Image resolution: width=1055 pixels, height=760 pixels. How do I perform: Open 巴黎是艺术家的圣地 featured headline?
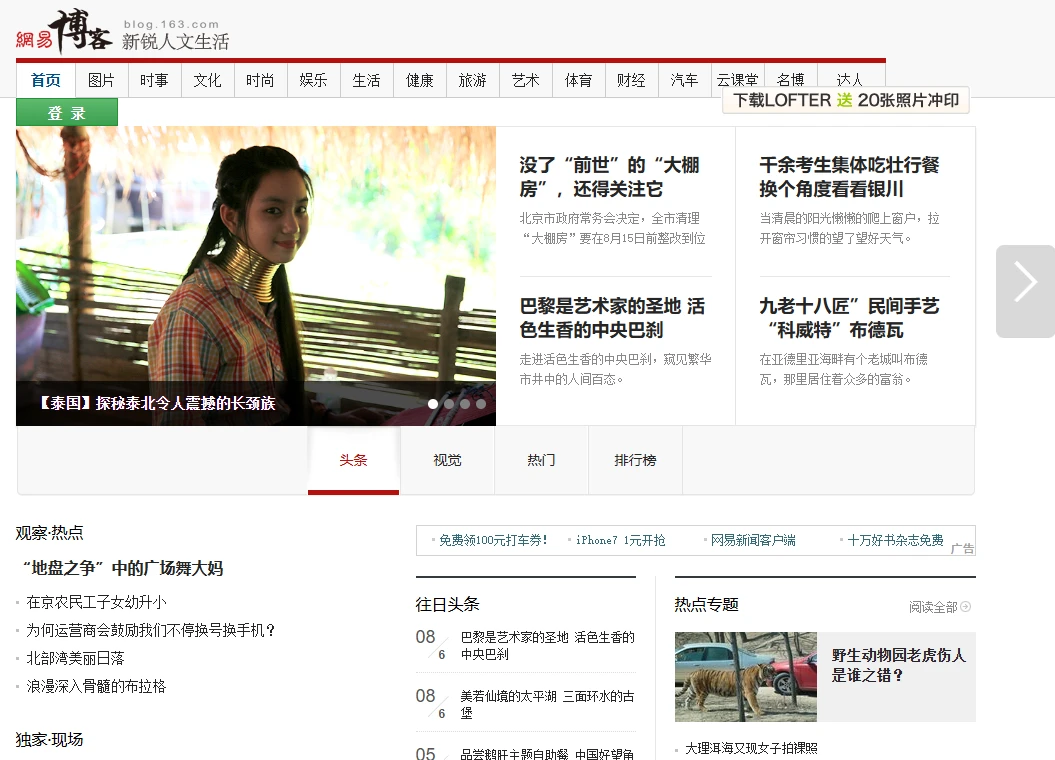tap(612, 318)
